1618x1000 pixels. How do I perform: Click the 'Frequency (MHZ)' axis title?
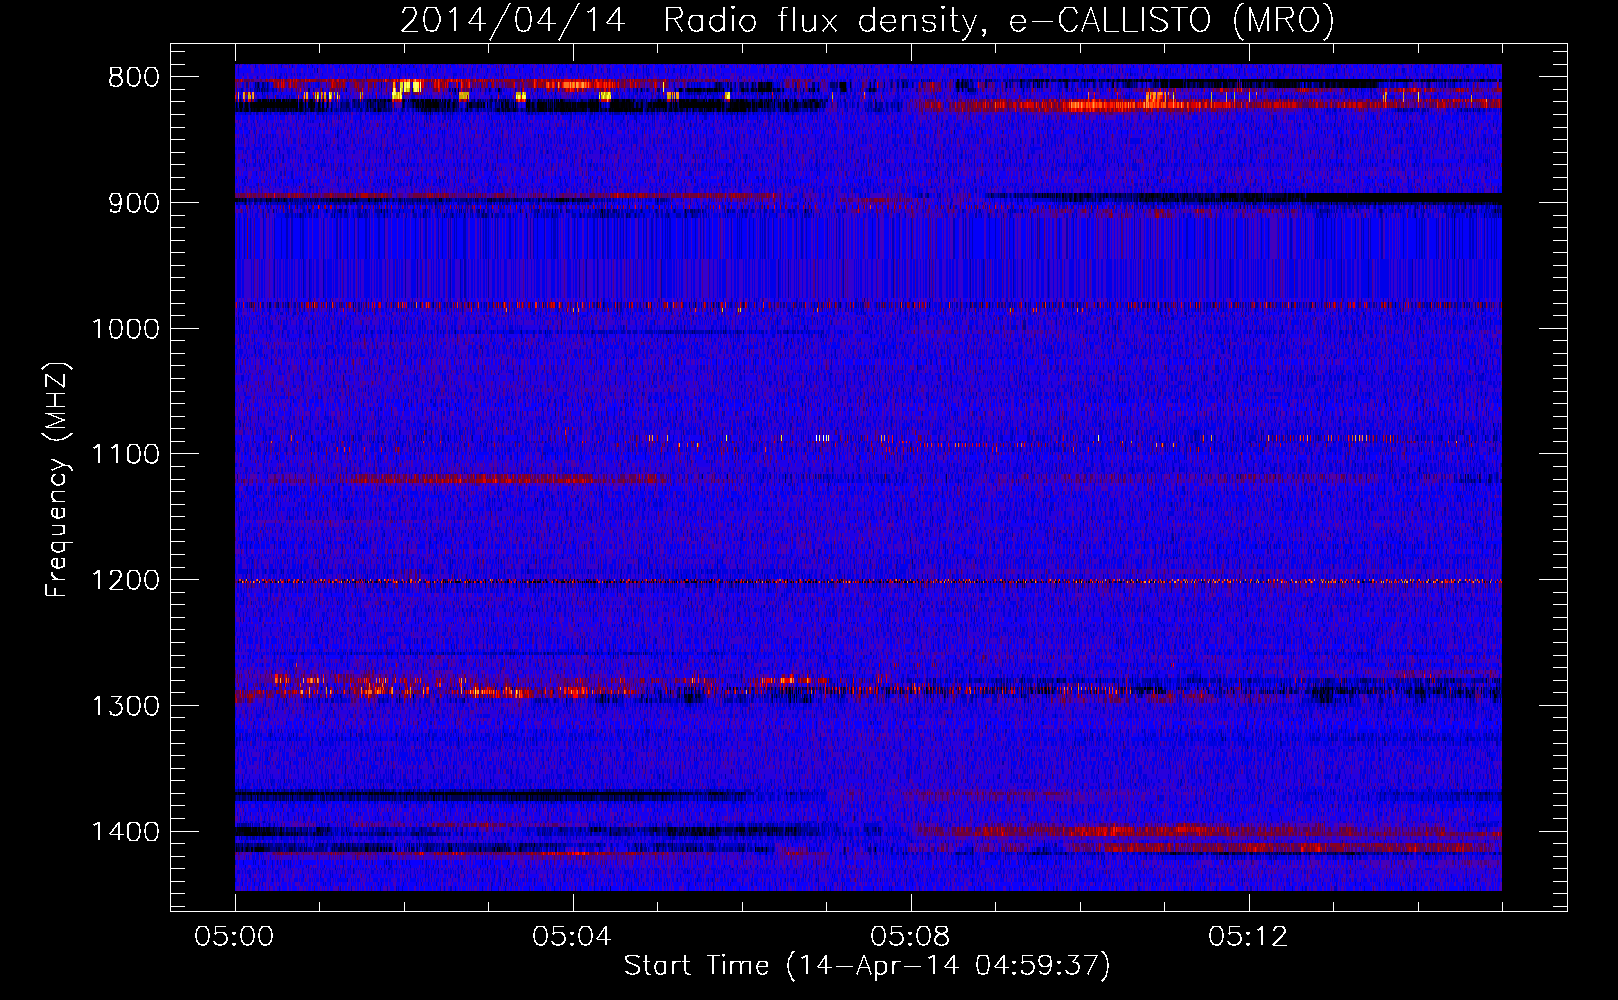[58, 480]
